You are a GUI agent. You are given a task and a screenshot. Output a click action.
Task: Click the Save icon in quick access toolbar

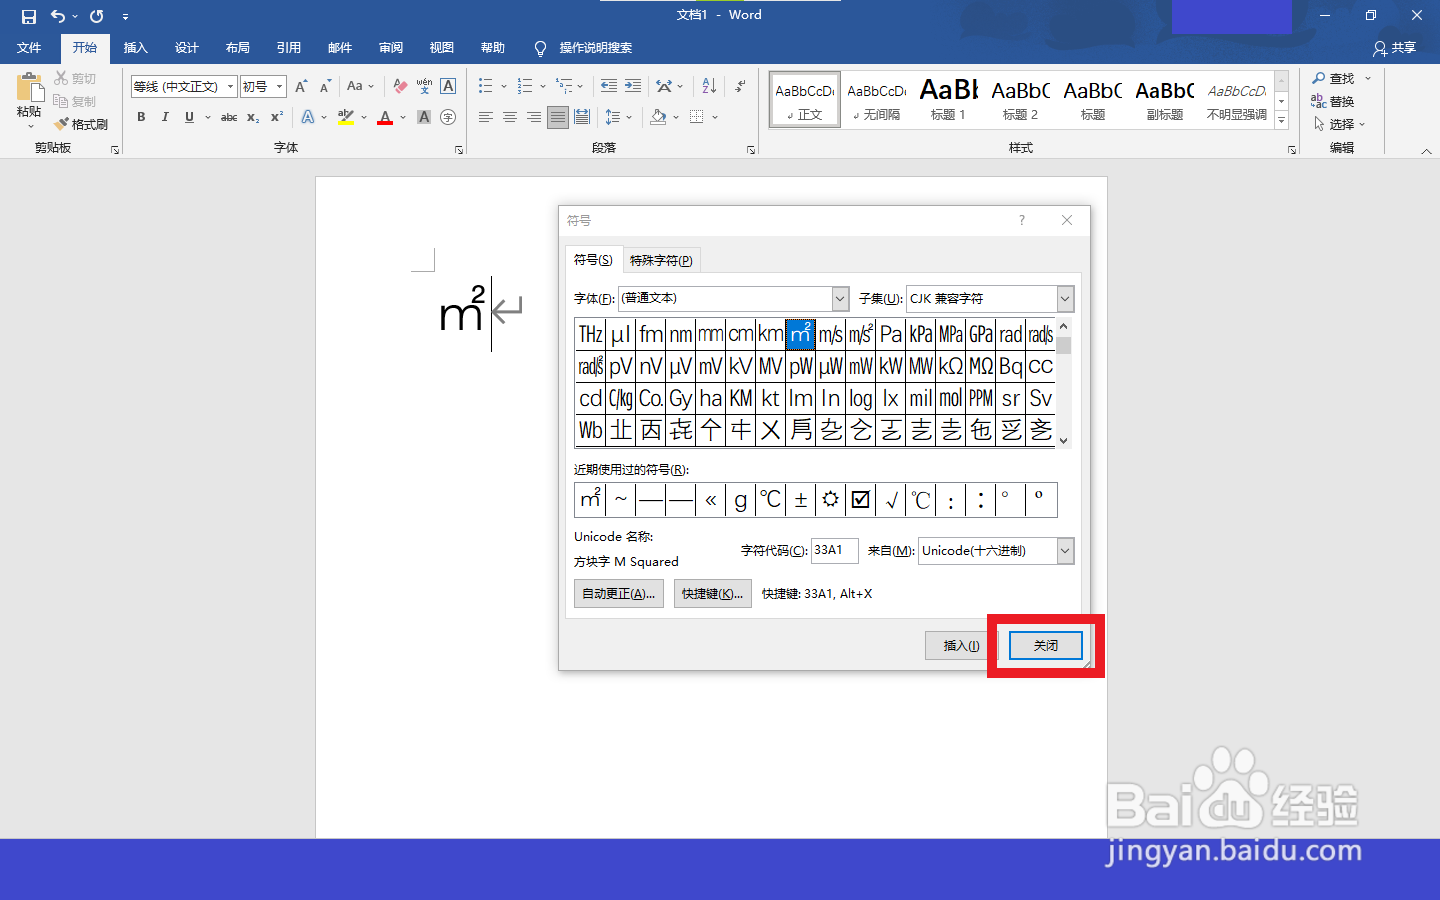pyautogui.click(x=28, y=16)
